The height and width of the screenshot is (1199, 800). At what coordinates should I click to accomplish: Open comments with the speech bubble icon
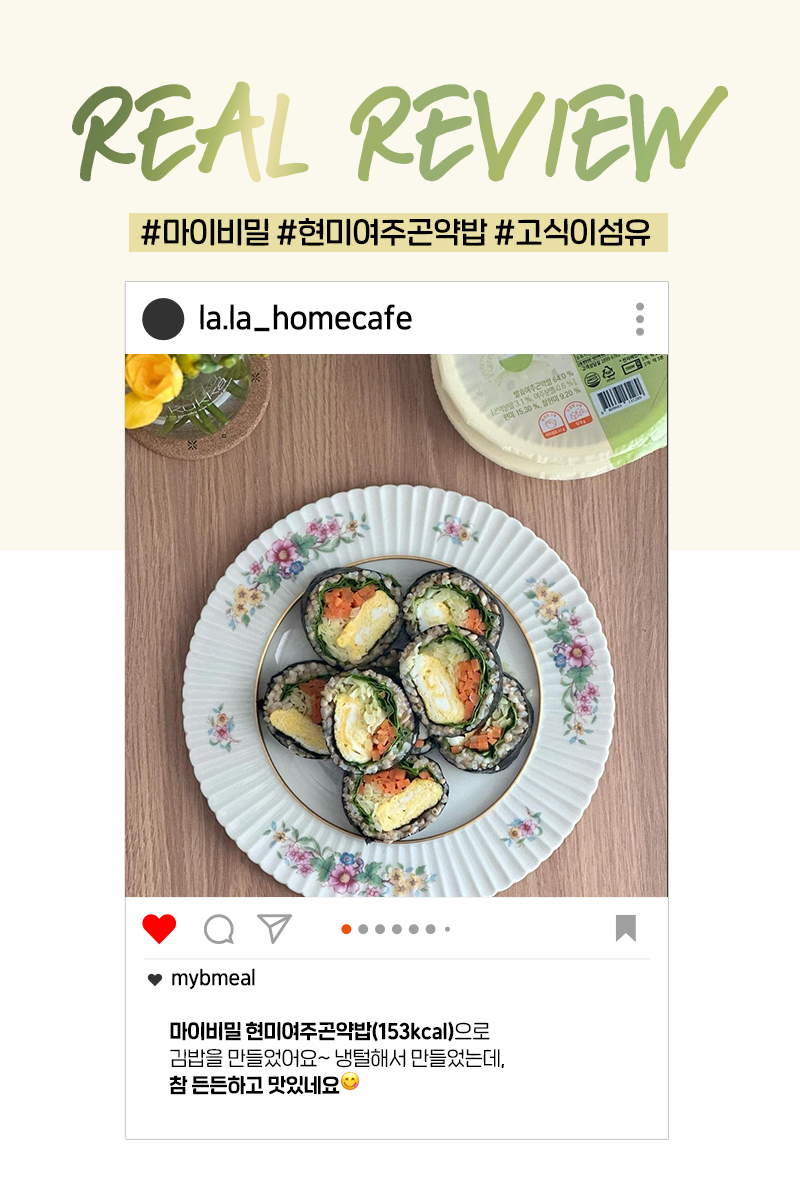[219, 929]
